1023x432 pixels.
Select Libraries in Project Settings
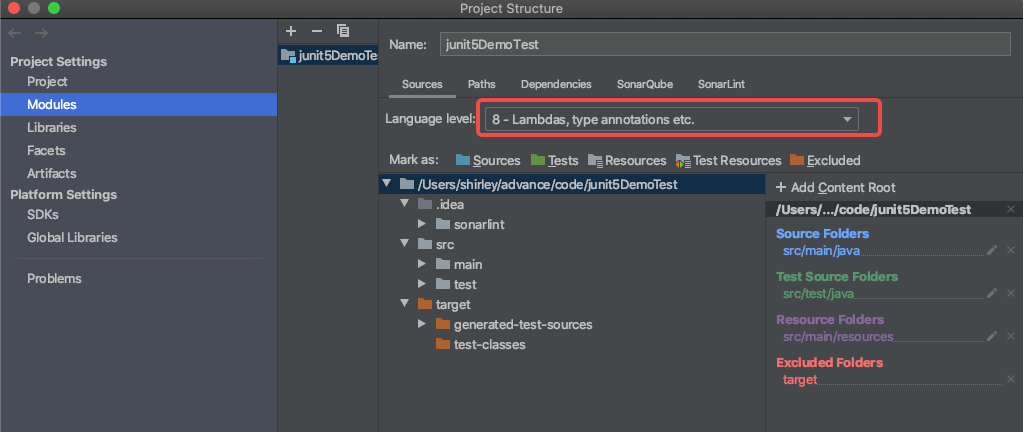(51, 127)
